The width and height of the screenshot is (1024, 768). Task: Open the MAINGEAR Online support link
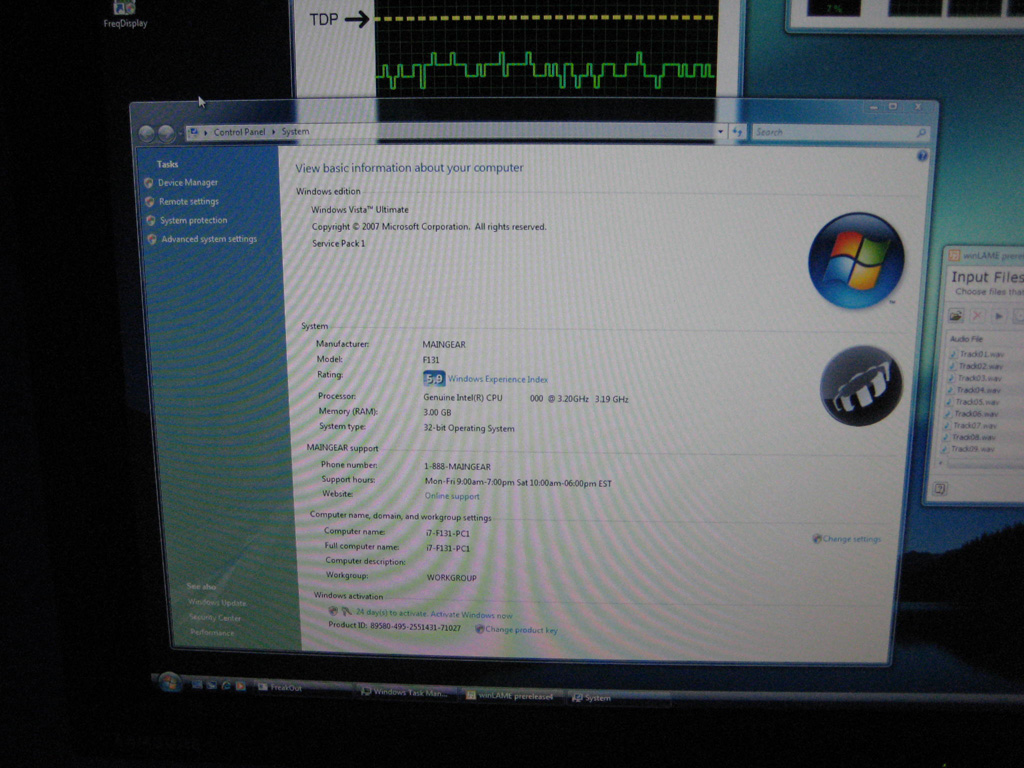point(452,496)
